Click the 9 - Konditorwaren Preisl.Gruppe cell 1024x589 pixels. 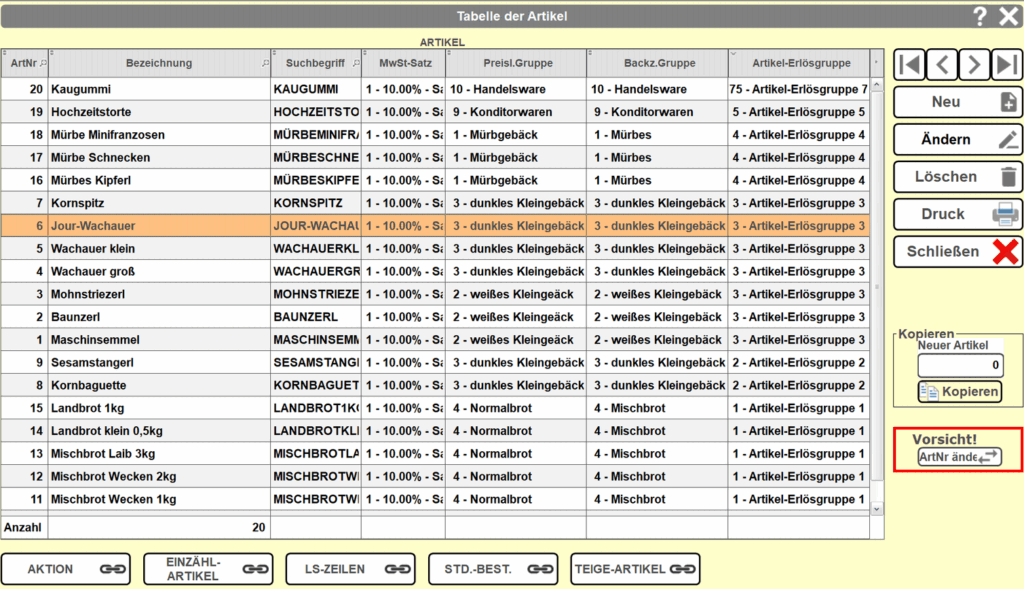[517, 112]
